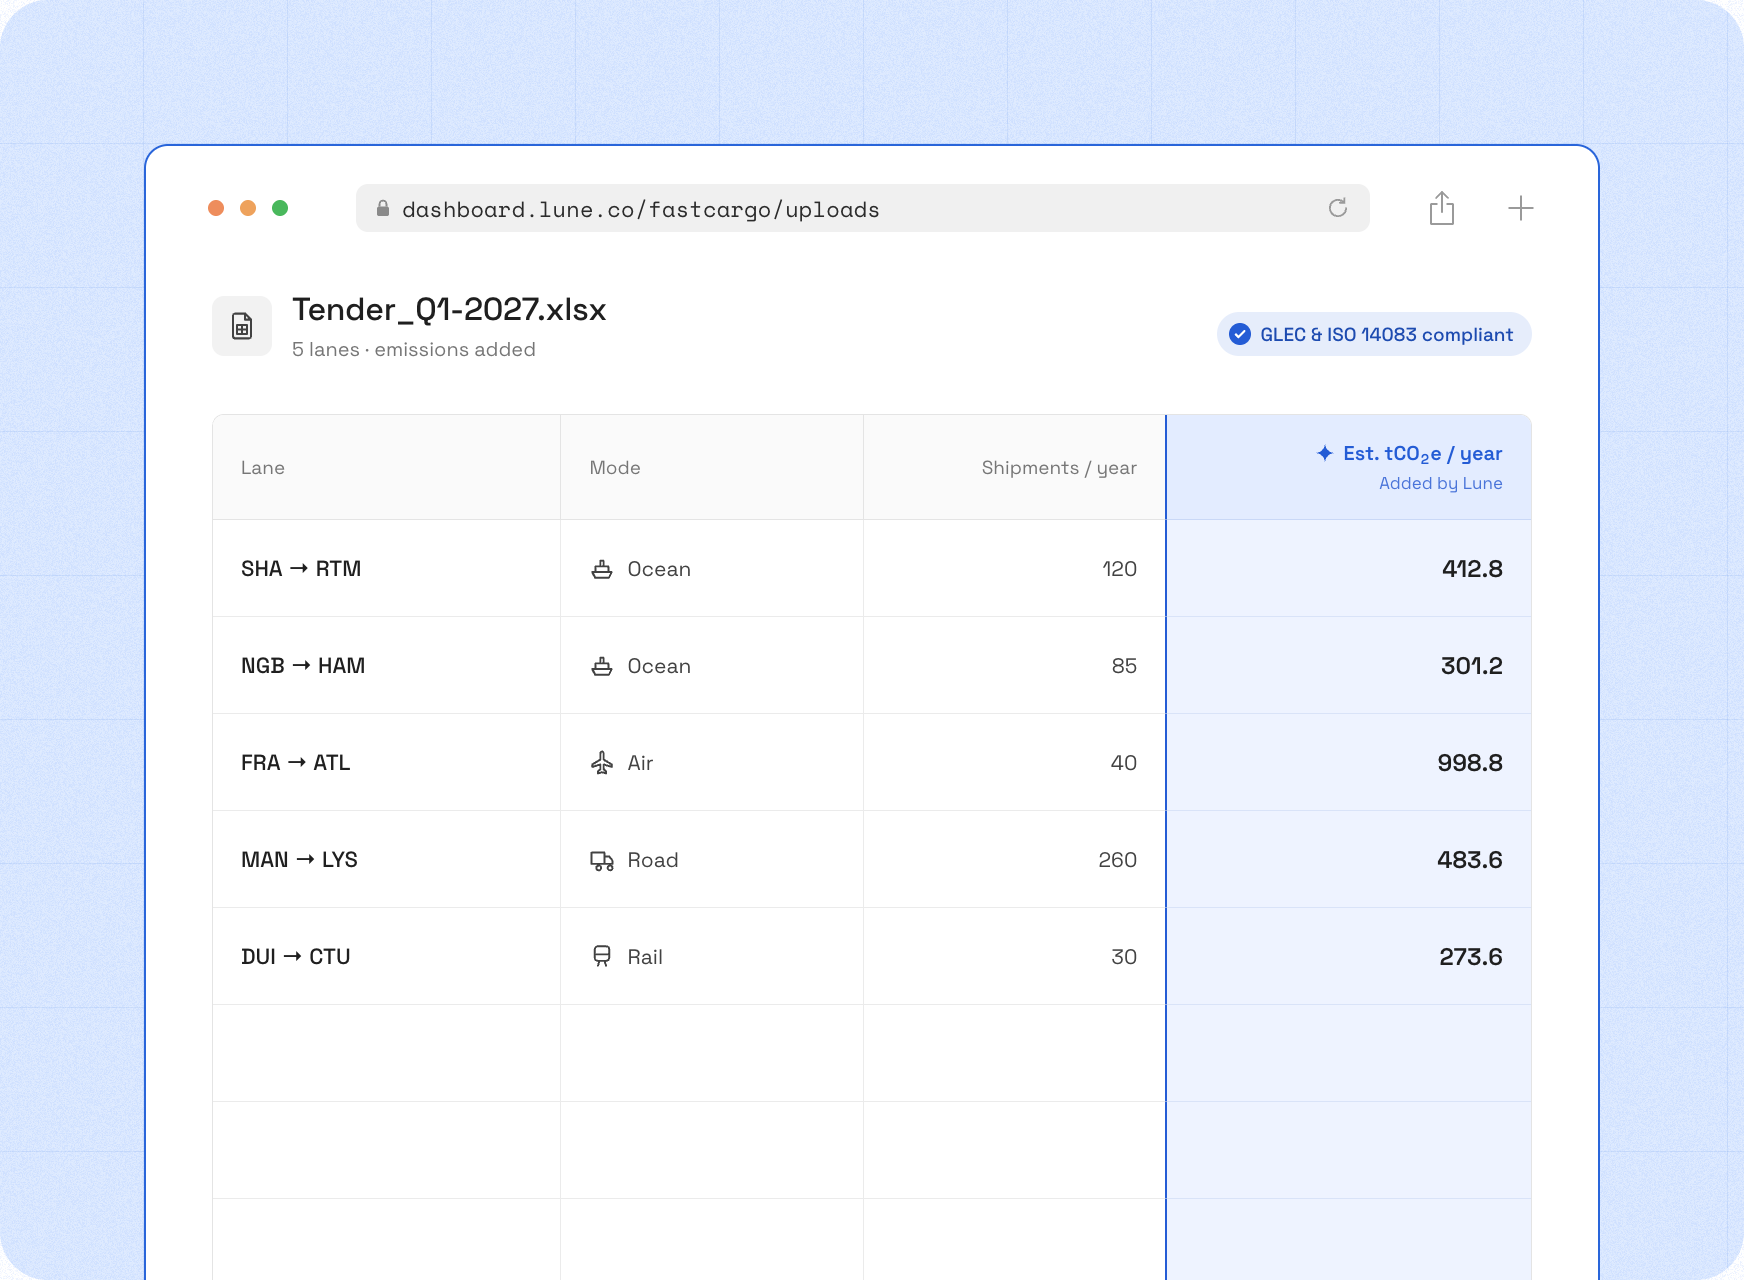1744x1280 pixels.
Task: Click the lock icon in address bar
Action: coord(382,208)
